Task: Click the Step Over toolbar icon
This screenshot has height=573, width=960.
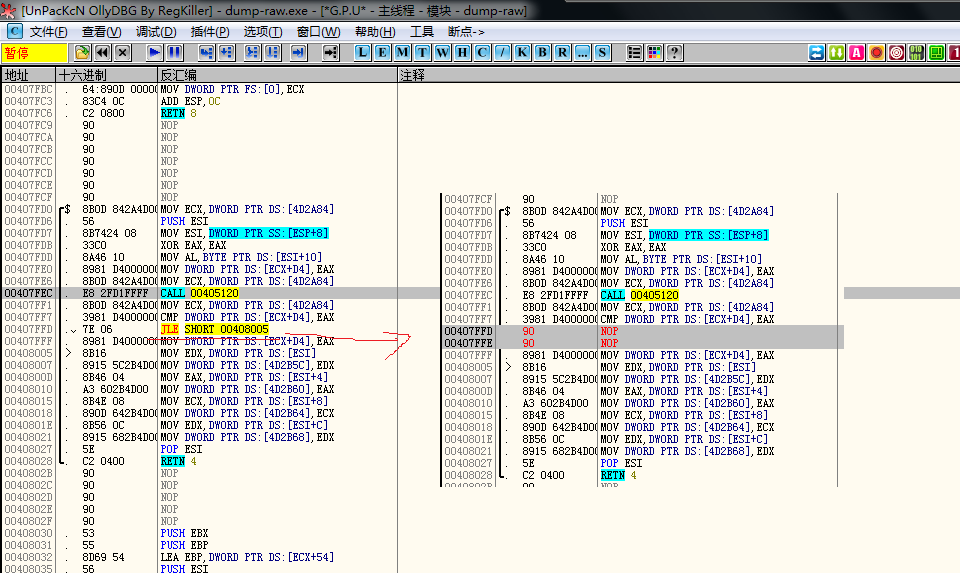Action: [227, 53]
